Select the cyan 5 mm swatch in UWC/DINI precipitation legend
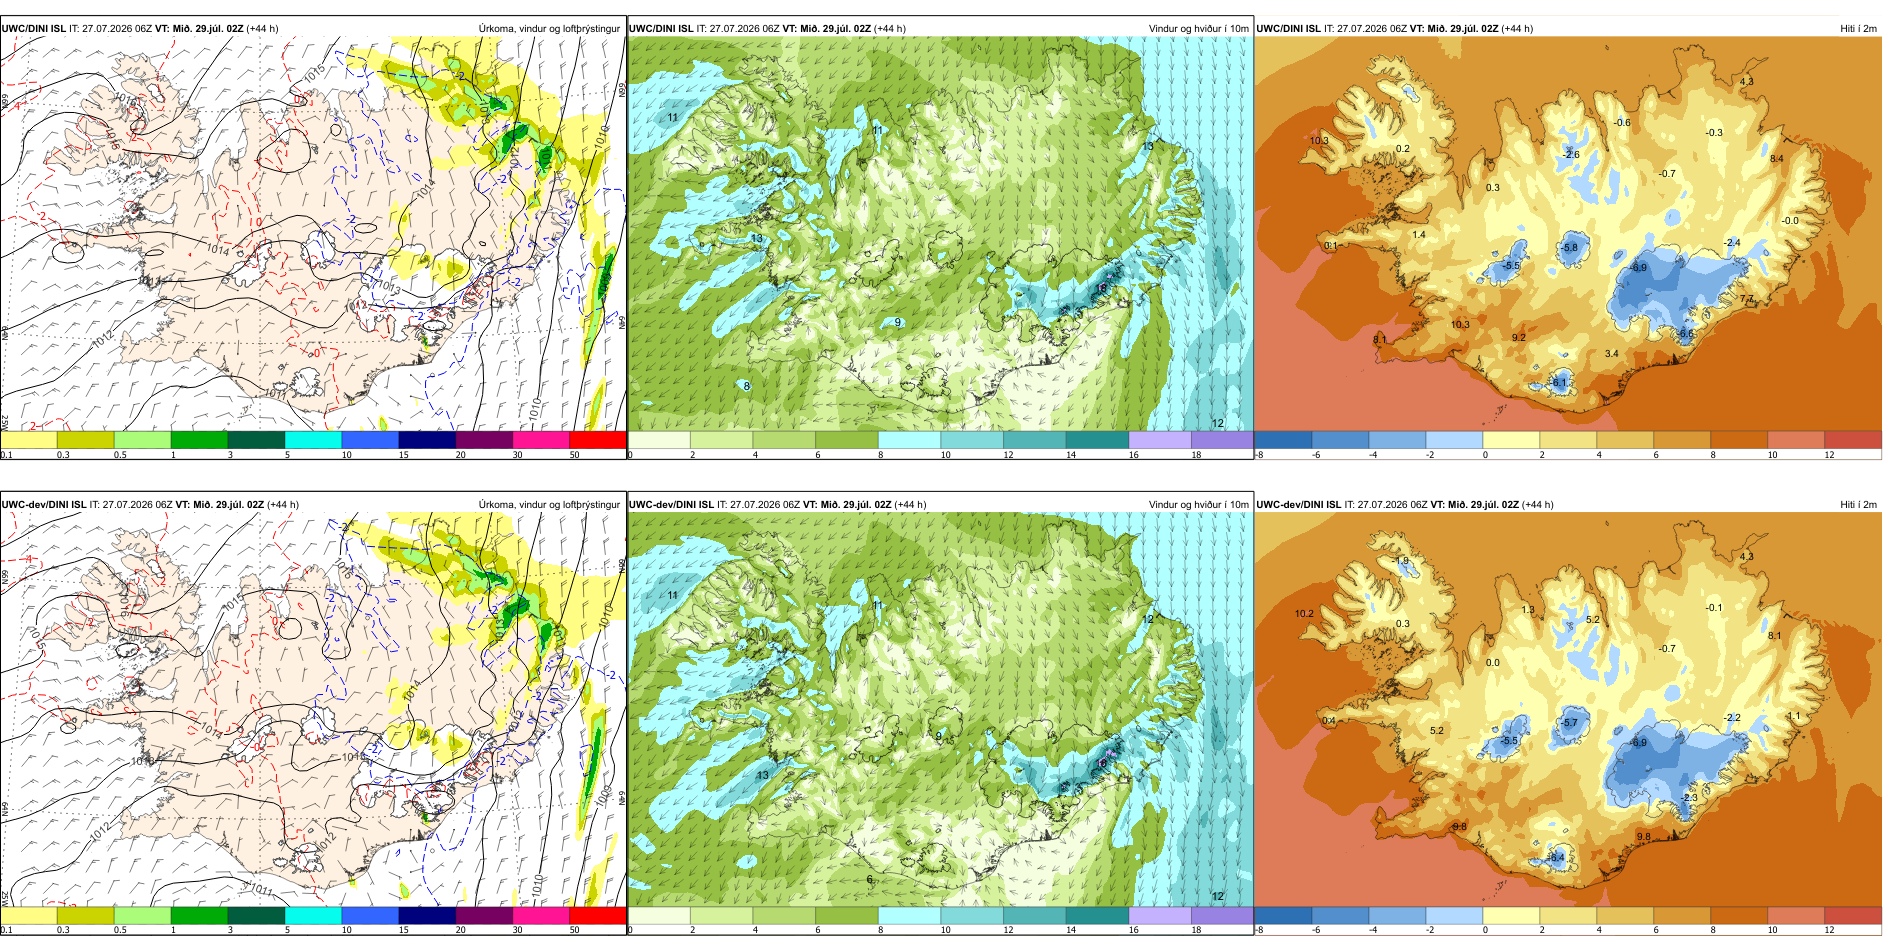The image size is (1900, 950). [x=313, y=439]
